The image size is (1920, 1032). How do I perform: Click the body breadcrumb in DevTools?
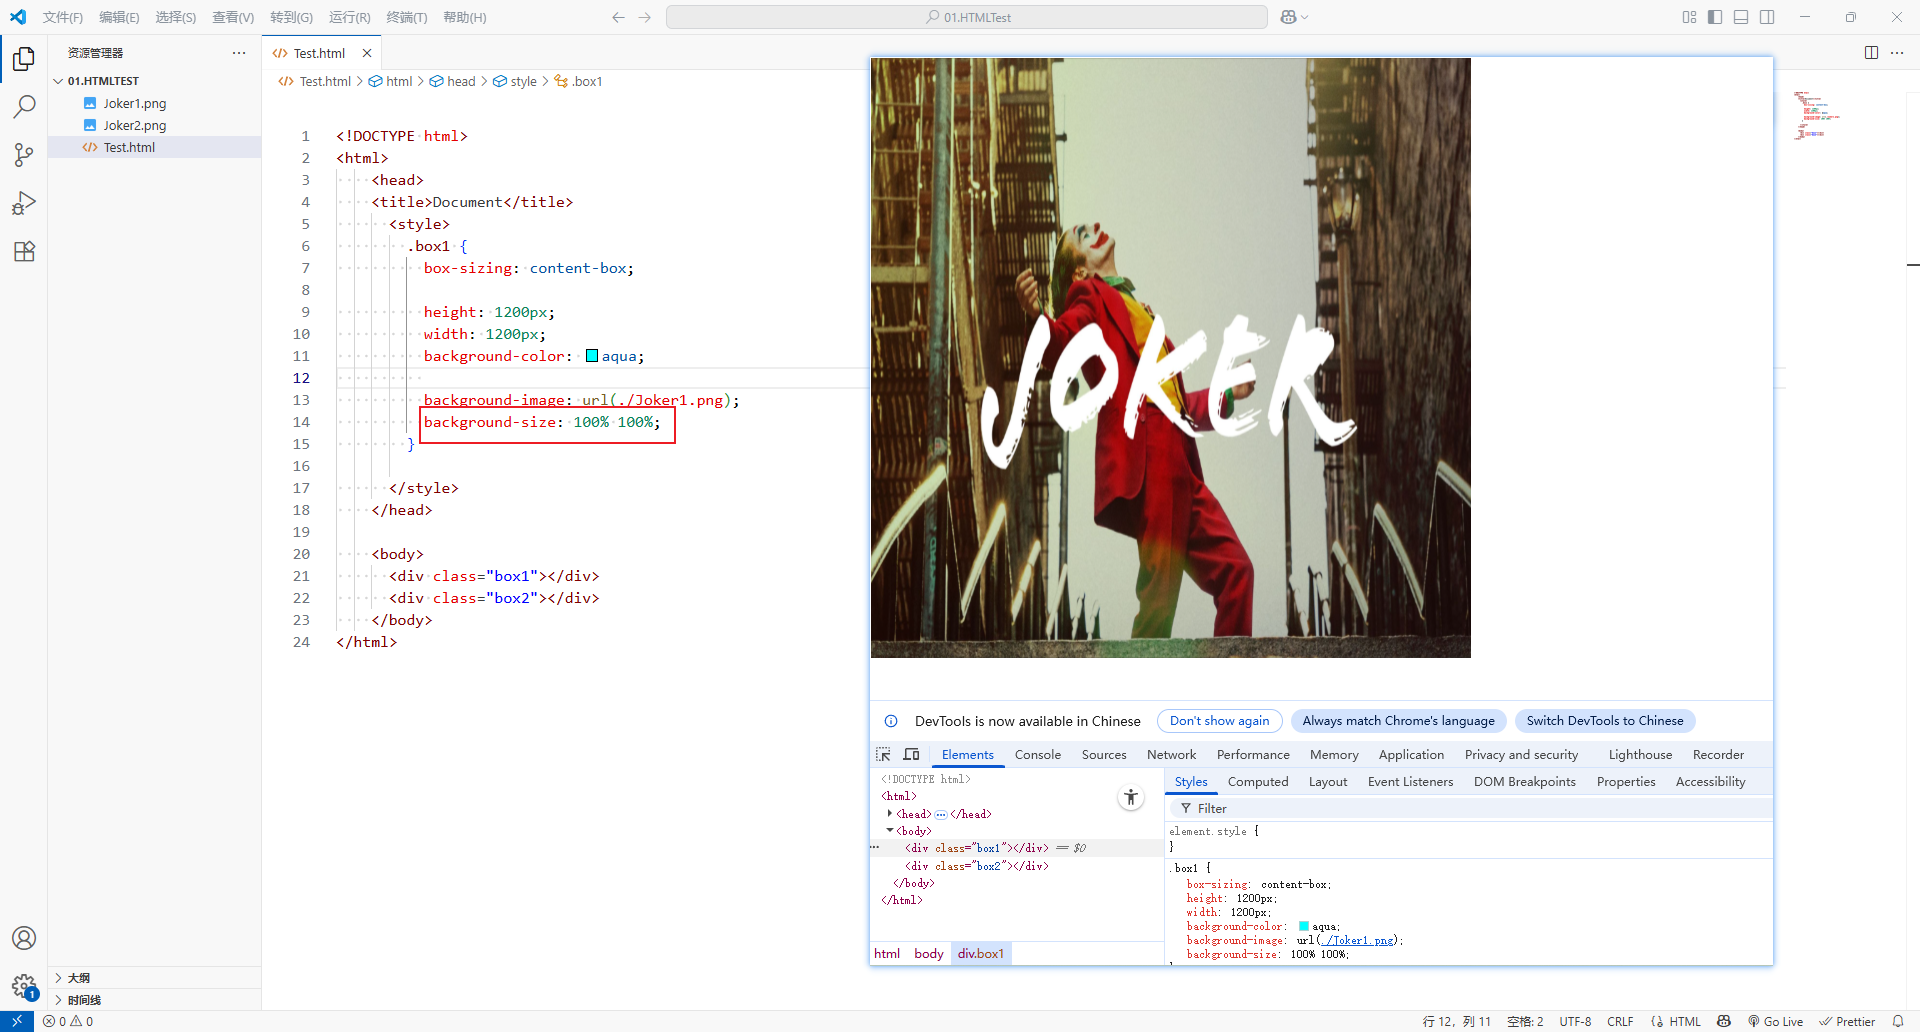[x=928, y=954]
